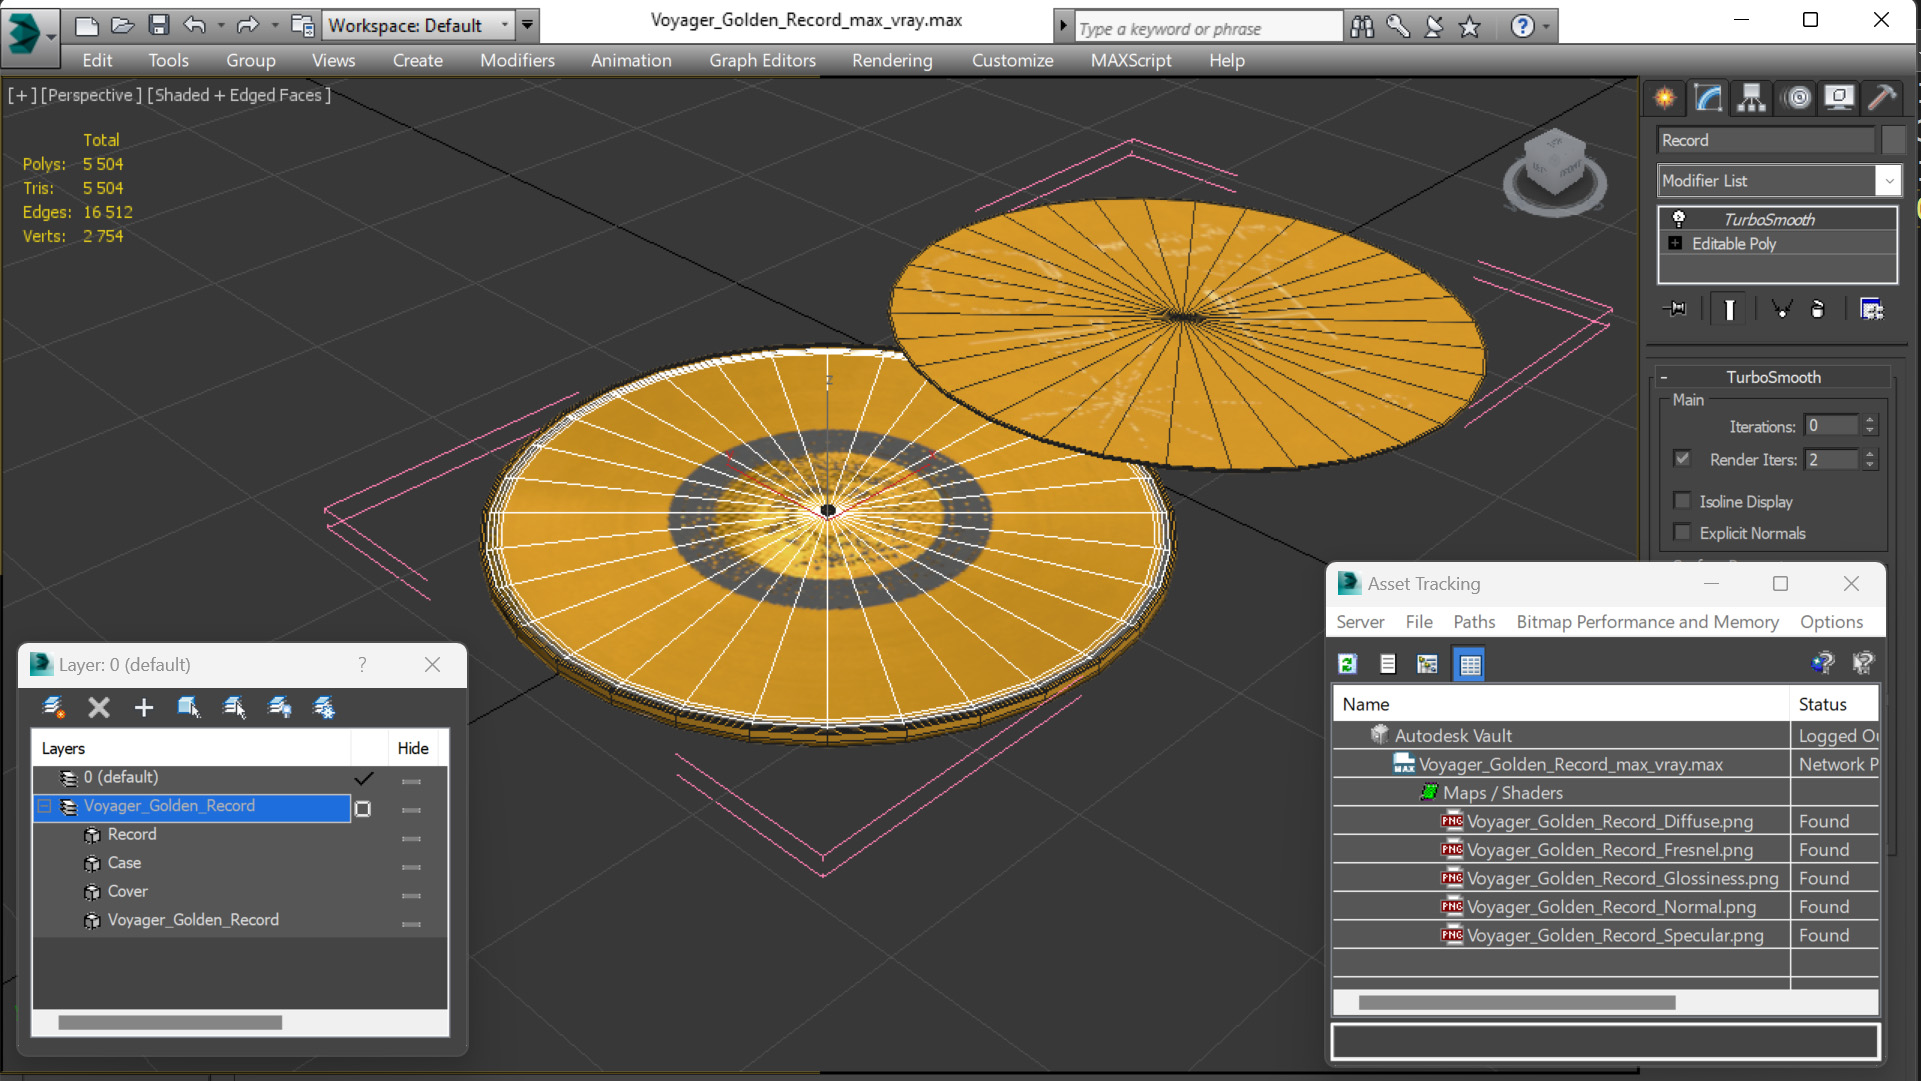Open the Hierarchy command panel tab
Screen dimensions: 1921x1081
1751,97
